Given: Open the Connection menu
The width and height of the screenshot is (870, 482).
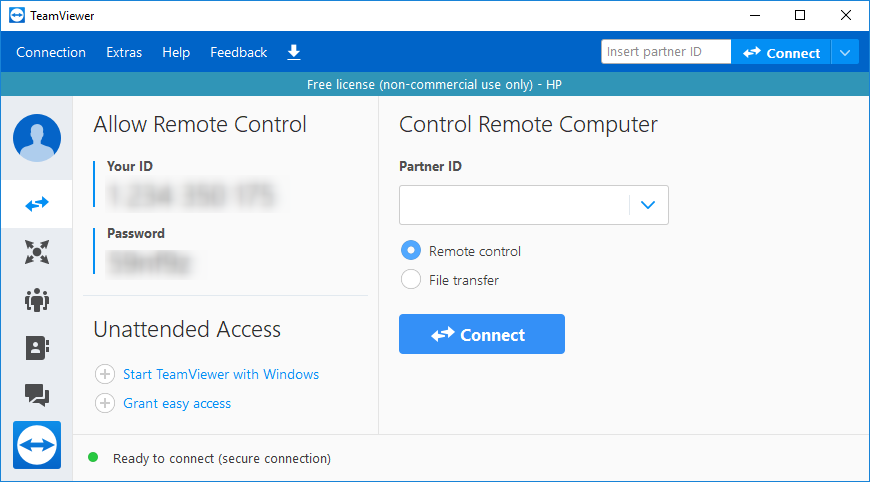Looking at the screenshot, I should click(51, 53).
